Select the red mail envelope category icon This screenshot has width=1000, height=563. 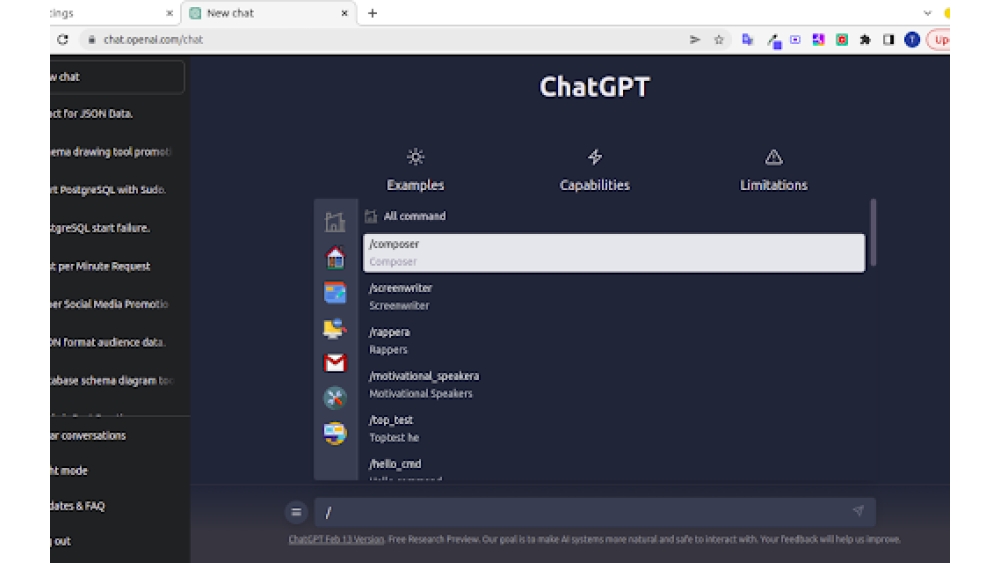335,363
